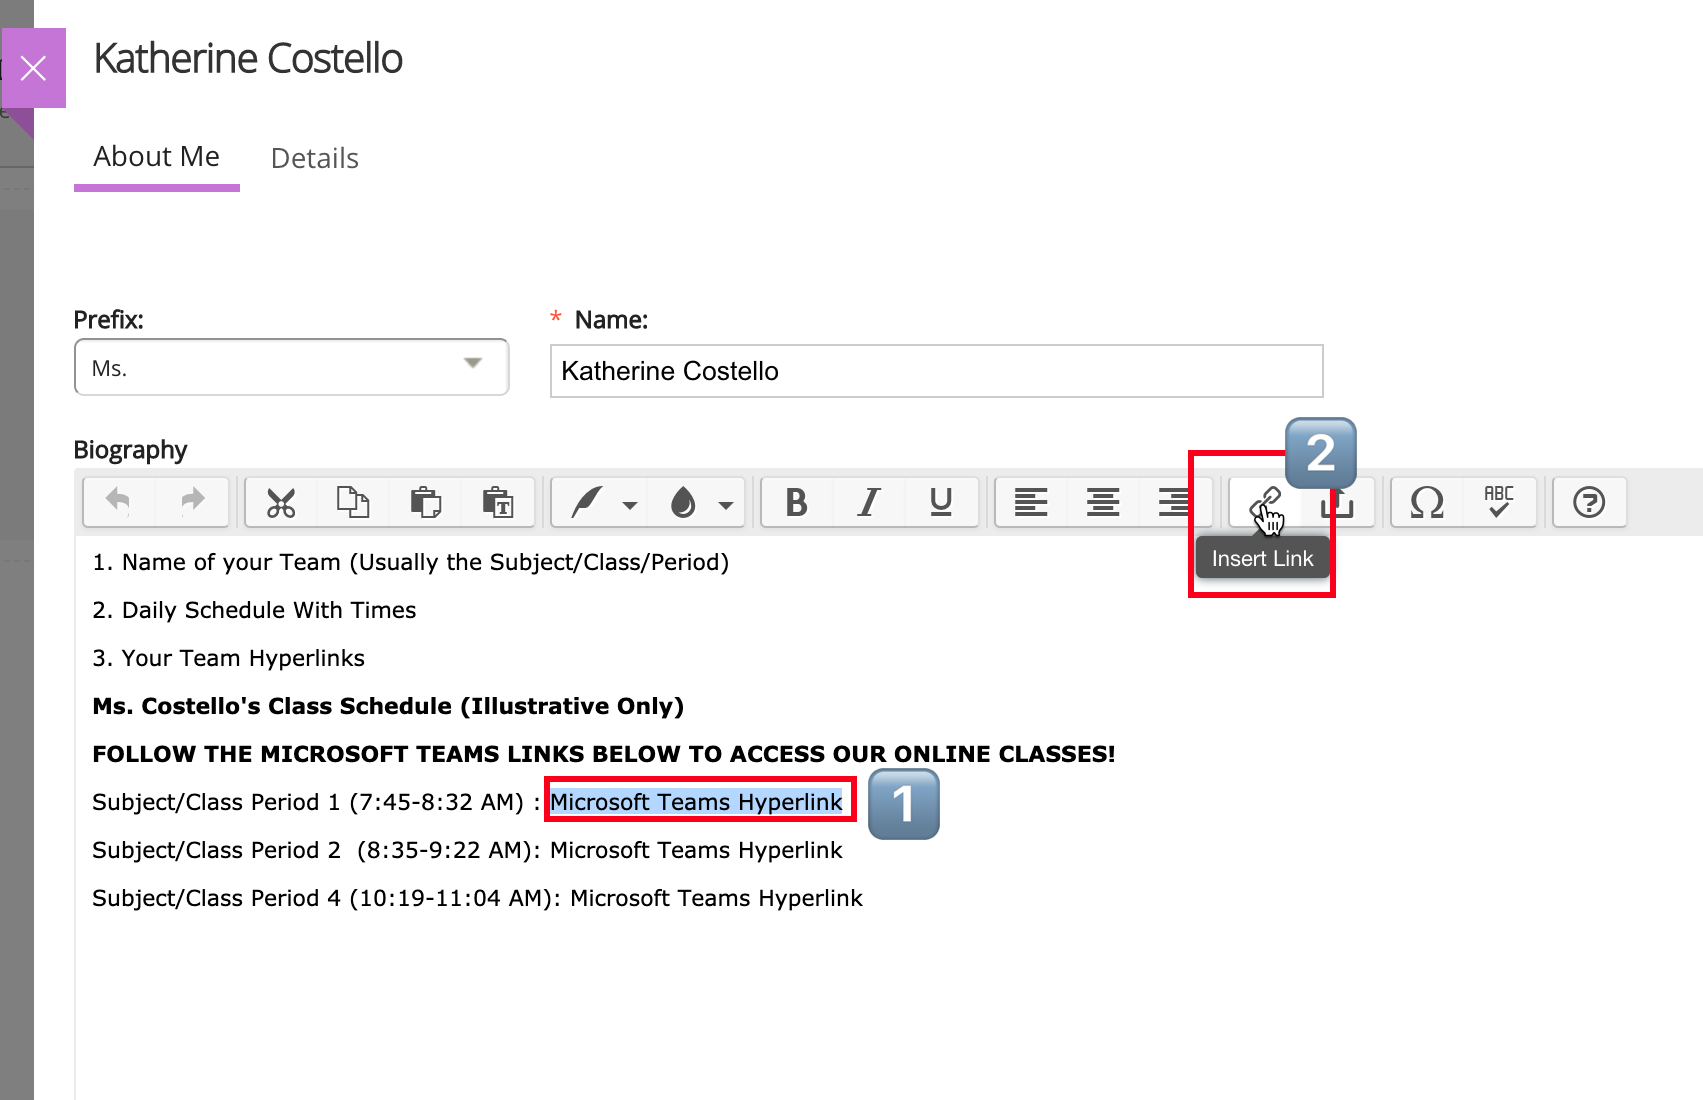Toggle Bold formatting
Screen dimensions: 1703x1100
point(796,501)
